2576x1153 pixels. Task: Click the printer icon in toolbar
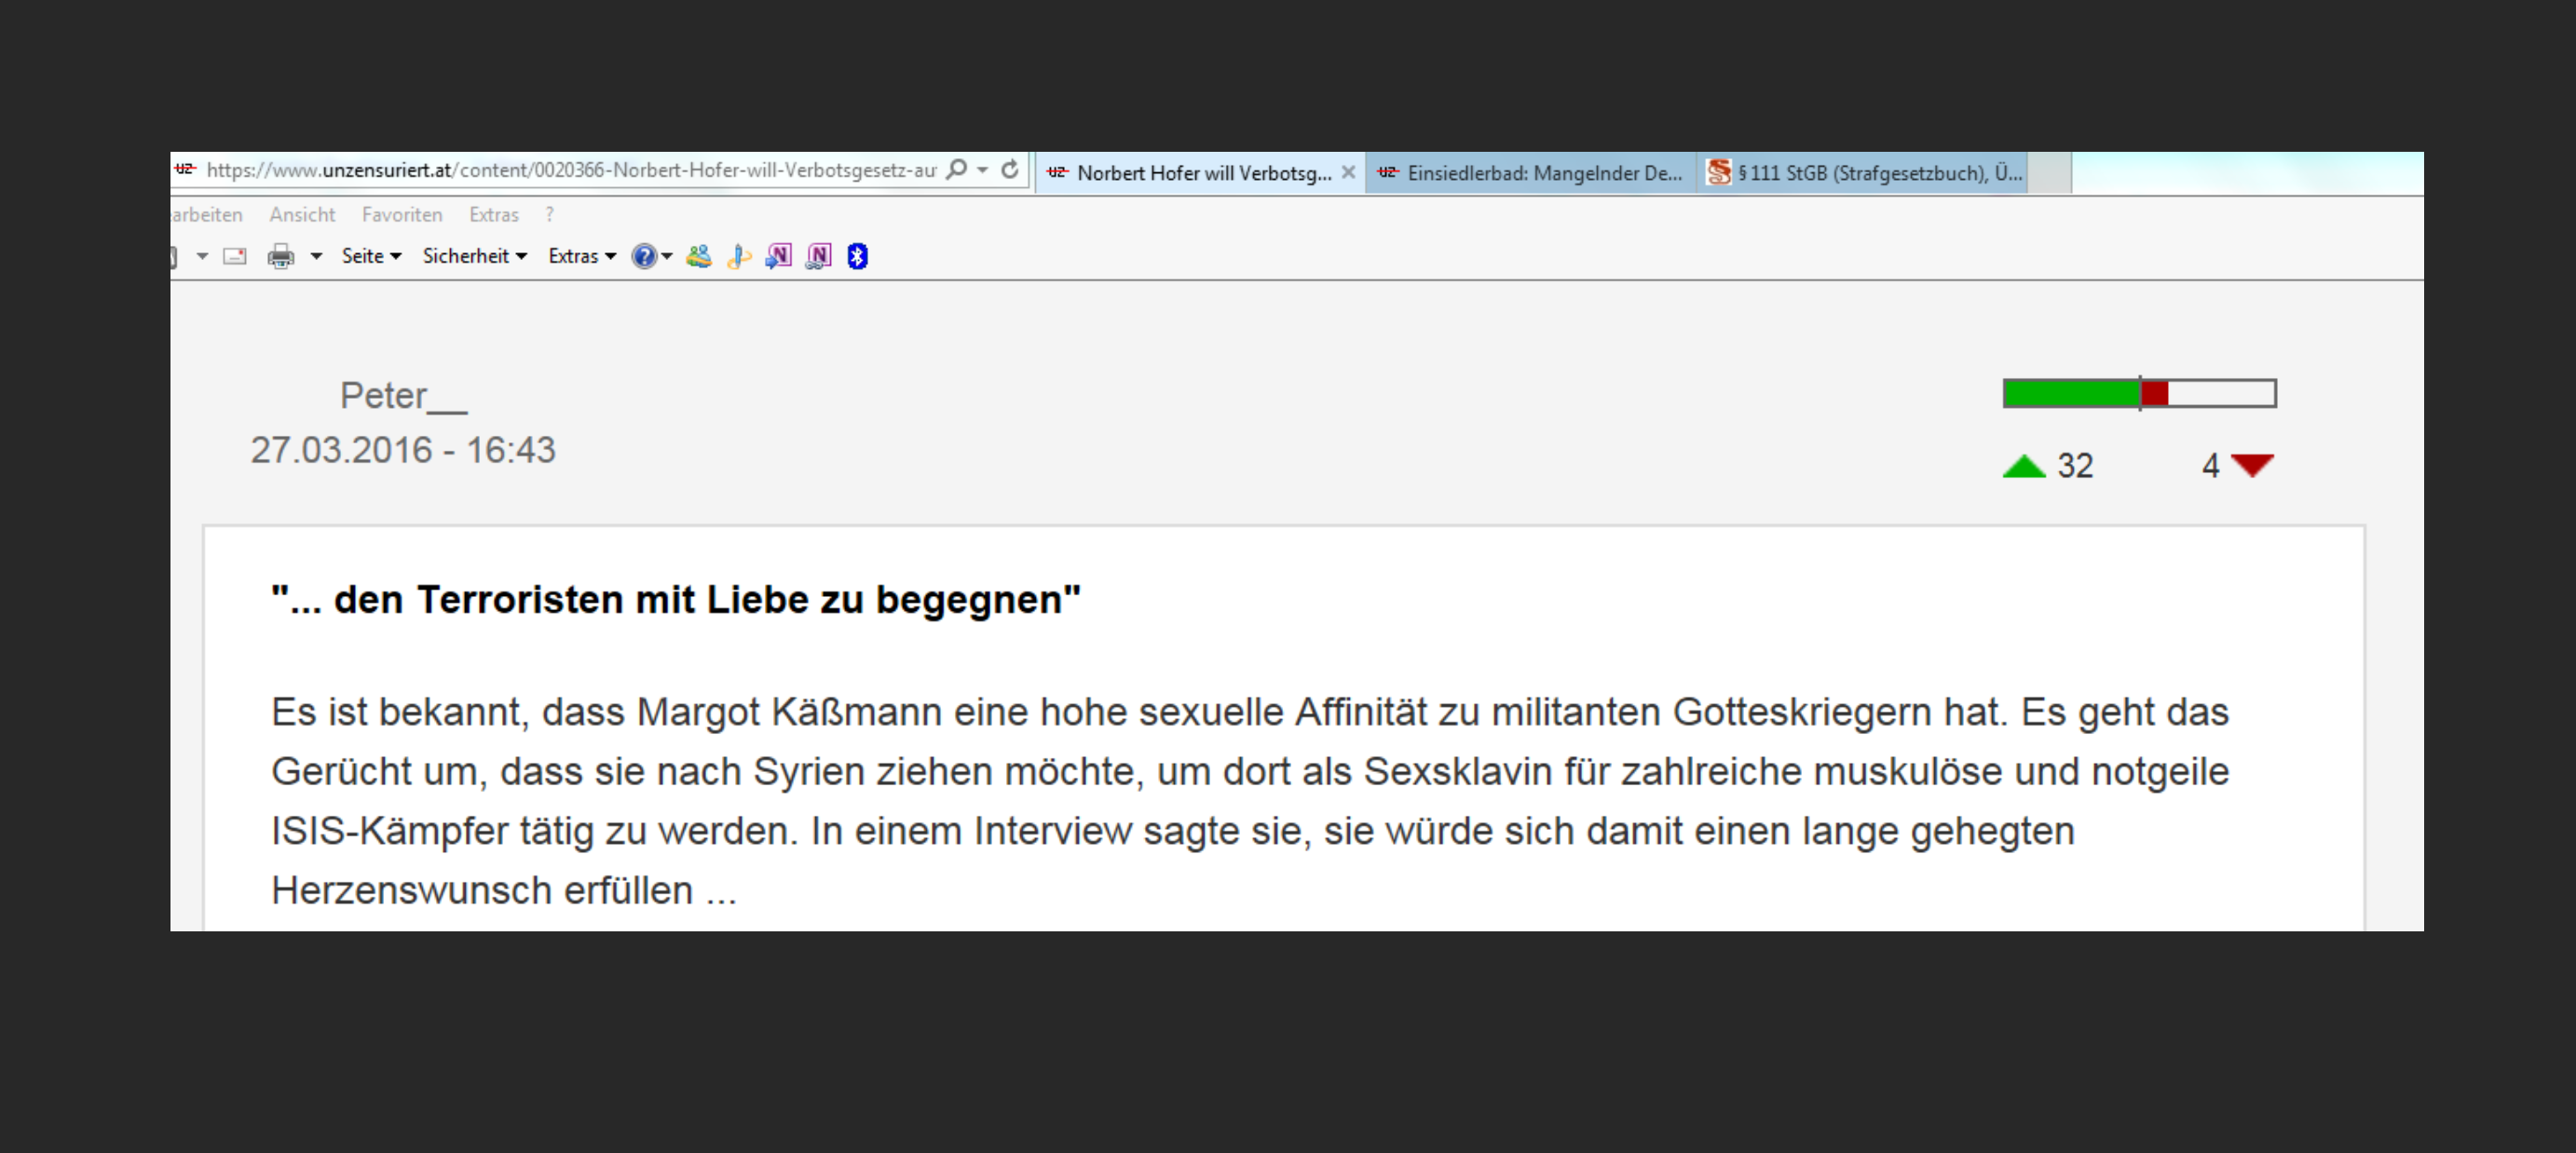pos(281,257)
